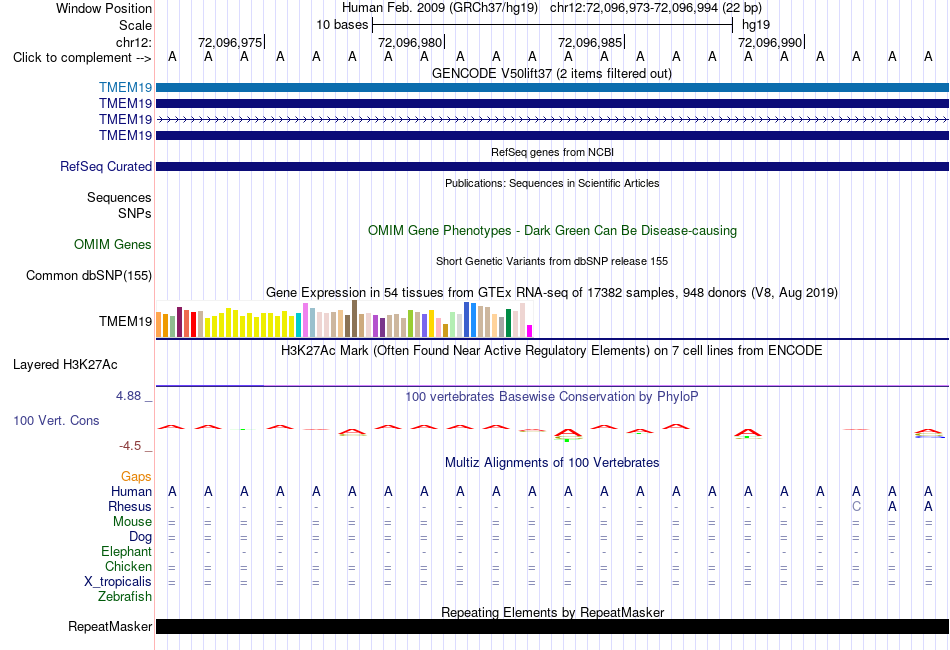Select the Zebrafish alignment row label
Screen dimensions: 950x650
coord(125,596)
